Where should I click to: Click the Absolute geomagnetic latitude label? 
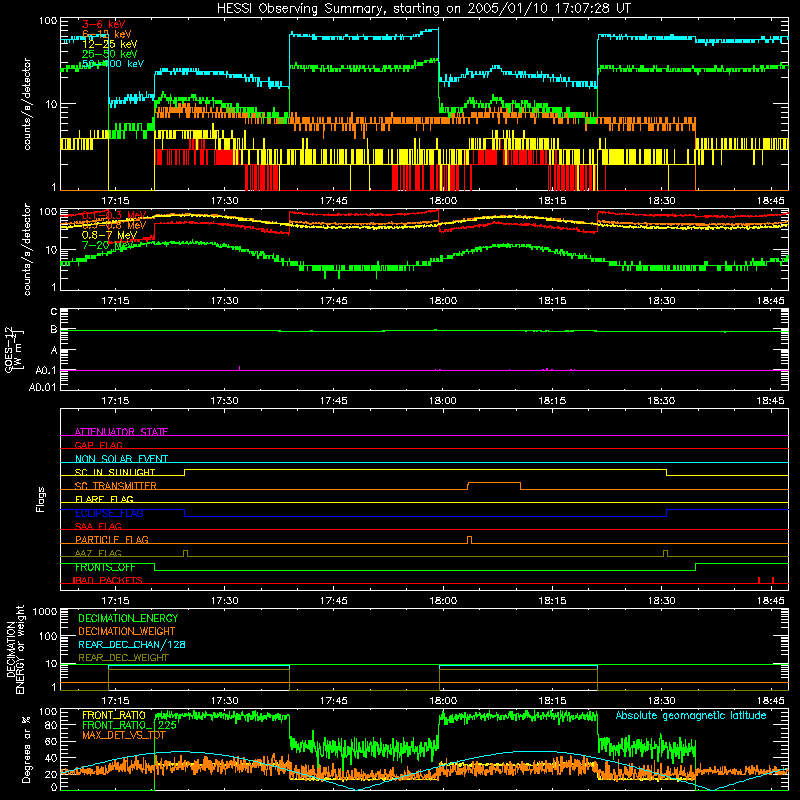(691, 715)
